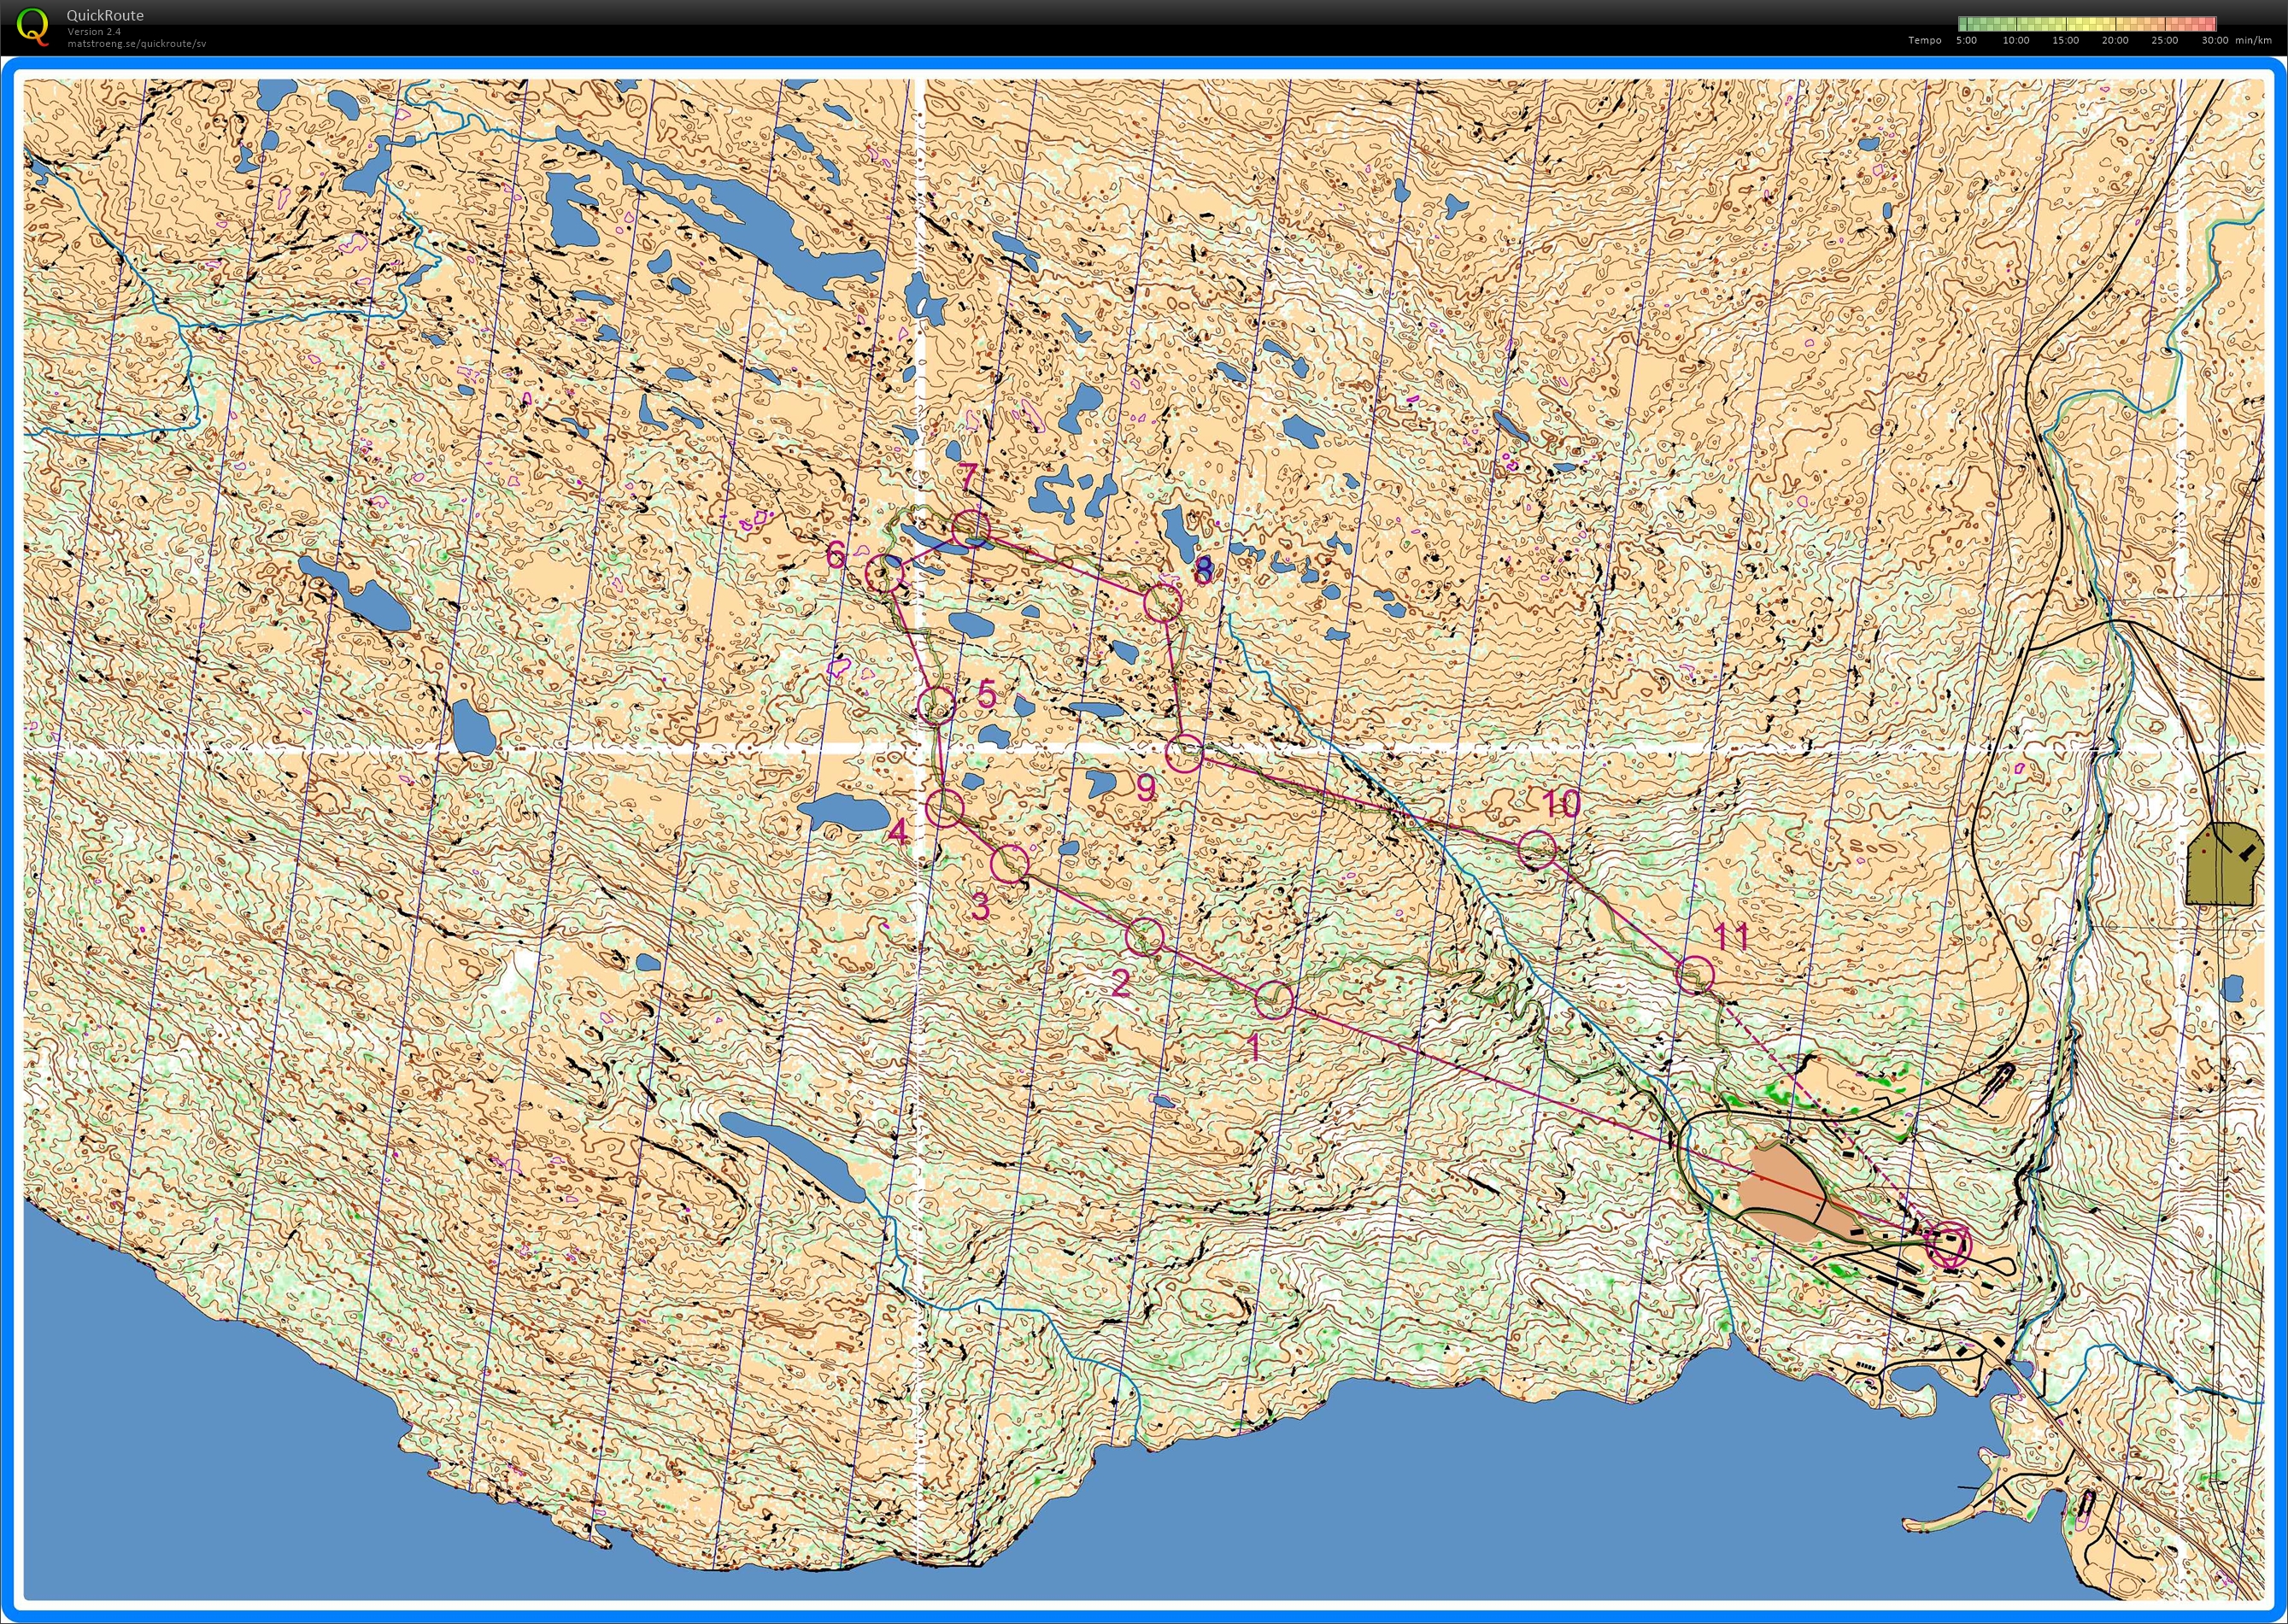Click the 'min/km' unit label

click(2254, 41)
